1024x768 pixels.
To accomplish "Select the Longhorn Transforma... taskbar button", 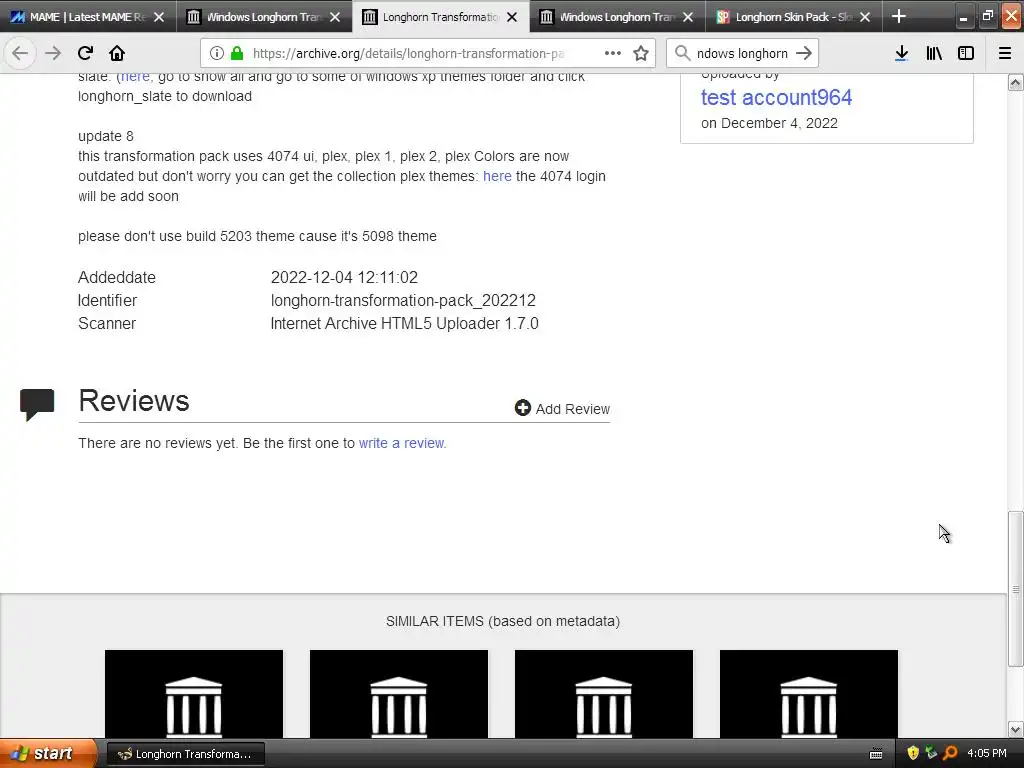I will coord(185,754).
